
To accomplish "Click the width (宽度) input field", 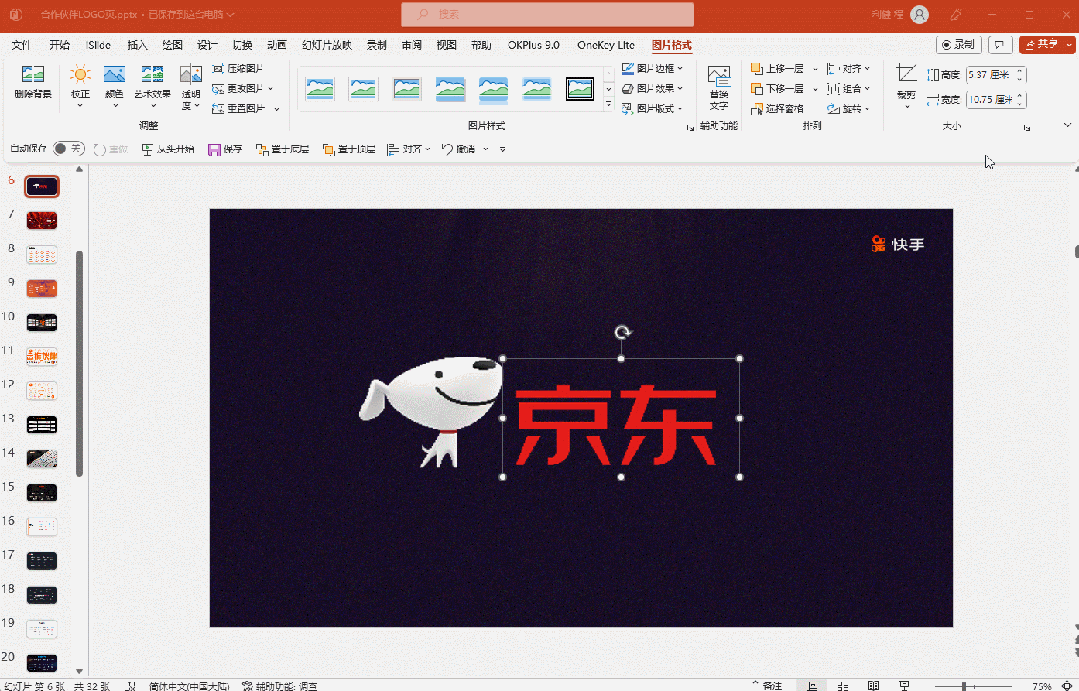I will pyautogui.click(x=990, y=100).
